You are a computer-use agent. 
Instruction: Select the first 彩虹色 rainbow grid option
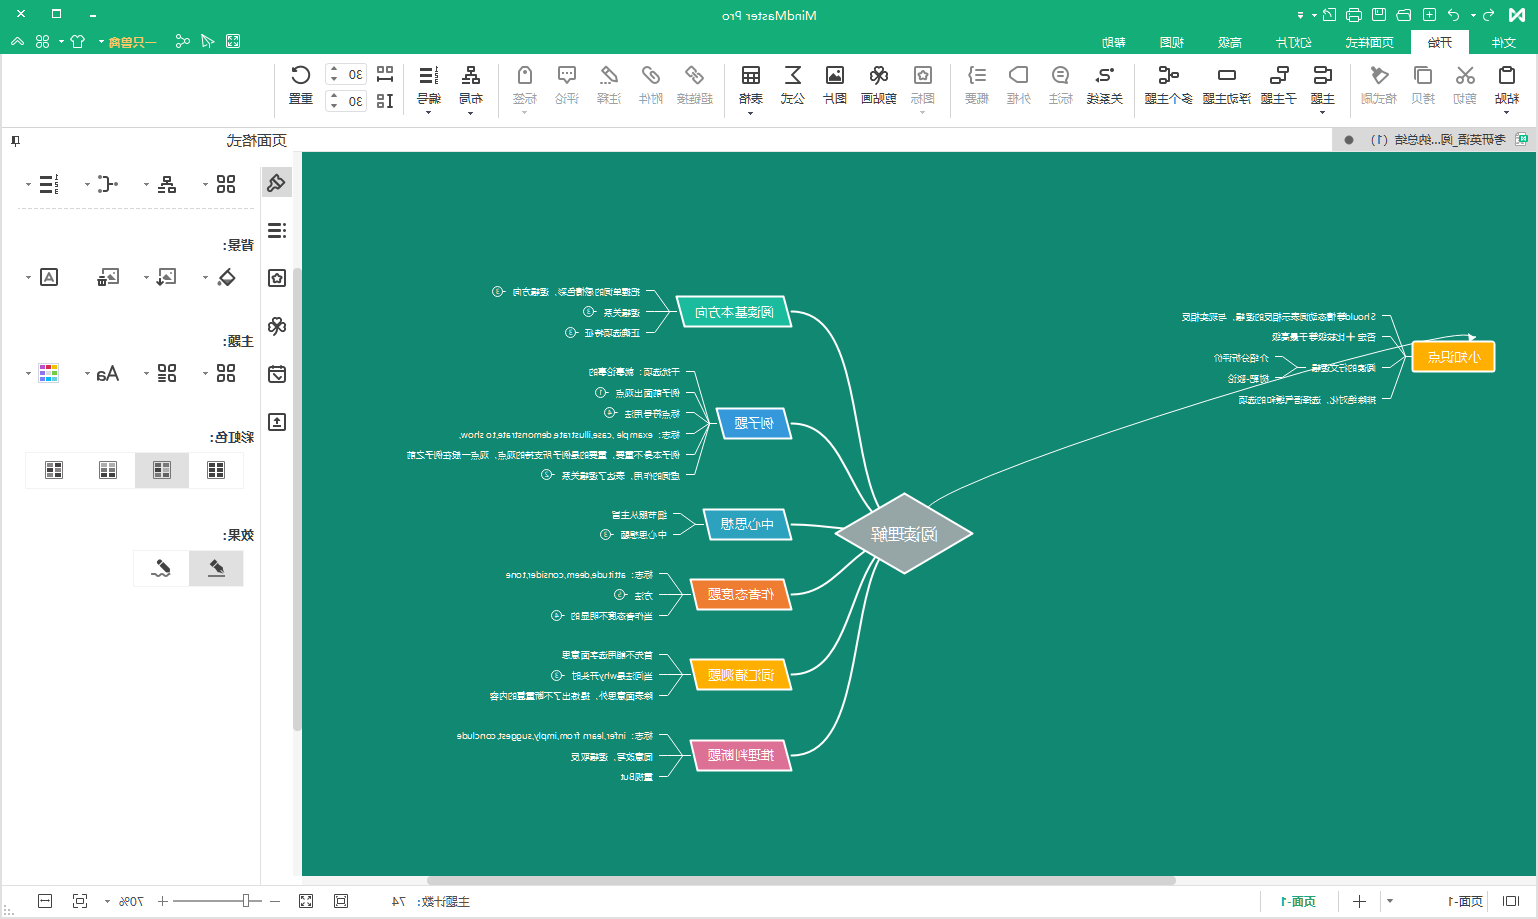coord(216,470)
